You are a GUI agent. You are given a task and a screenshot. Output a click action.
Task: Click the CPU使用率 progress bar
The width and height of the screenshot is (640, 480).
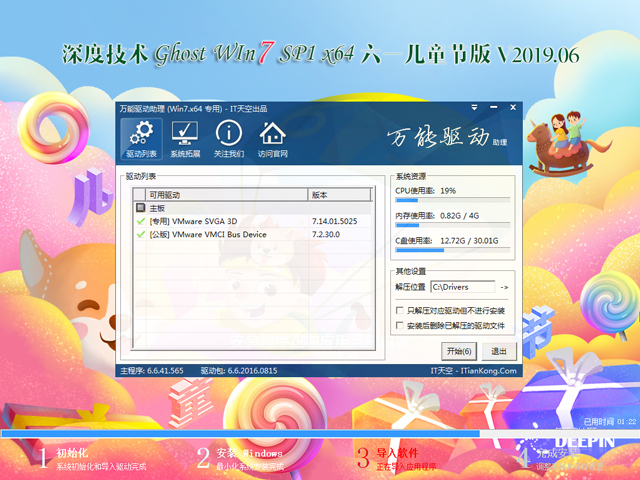point(453,200)
